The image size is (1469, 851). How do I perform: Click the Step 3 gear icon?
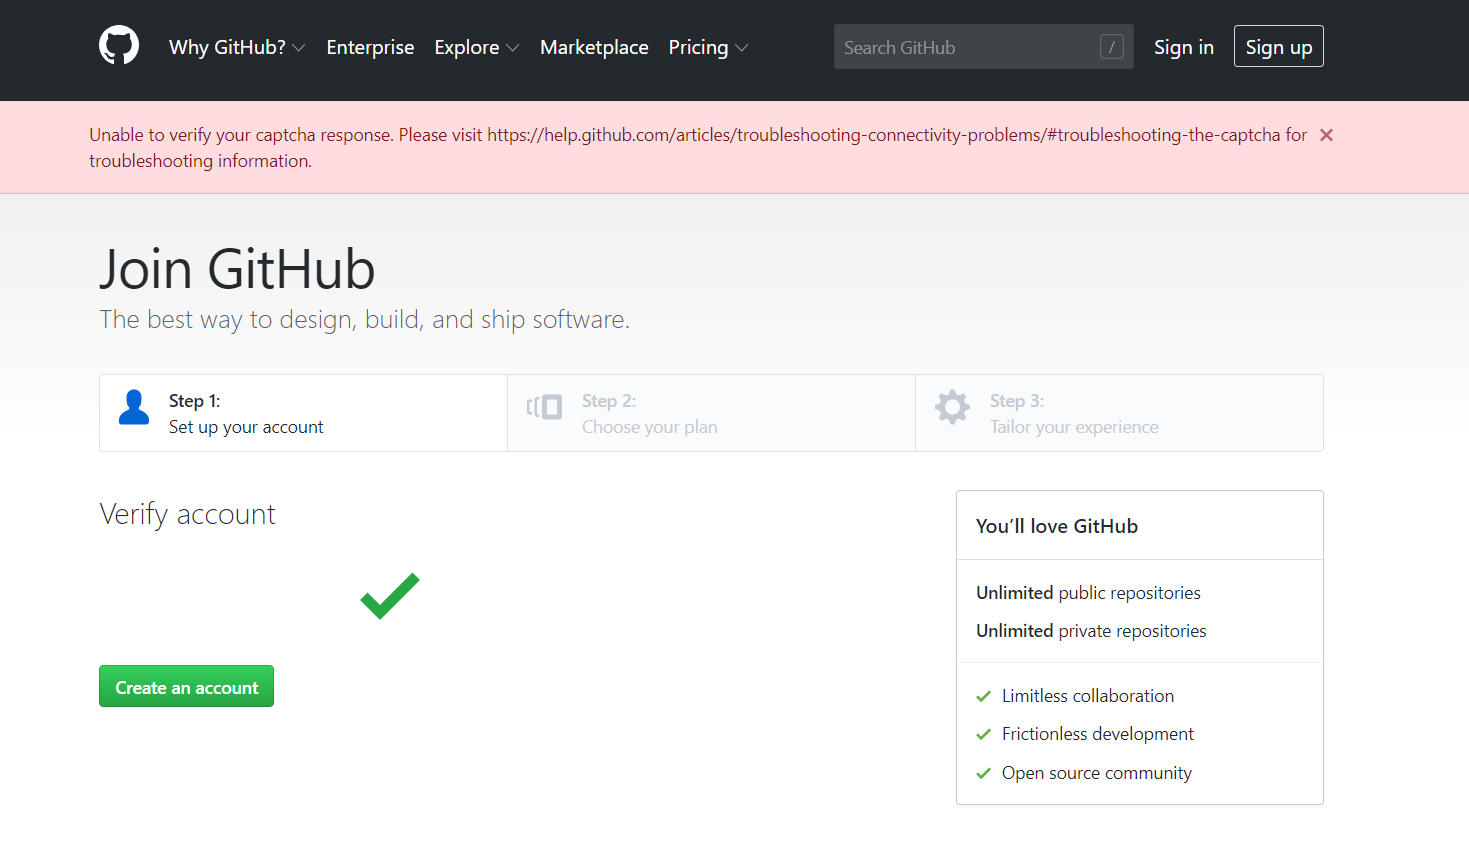(951, 406)
